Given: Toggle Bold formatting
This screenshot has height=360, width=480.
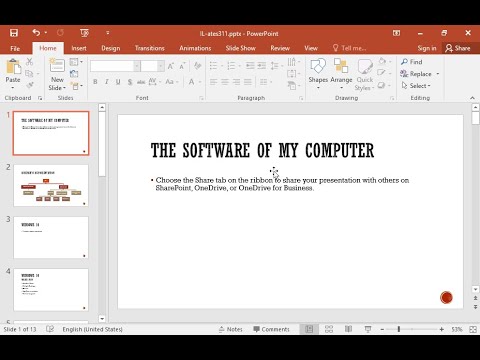Looking at the screenshot, I should click(x=95, y=82).
